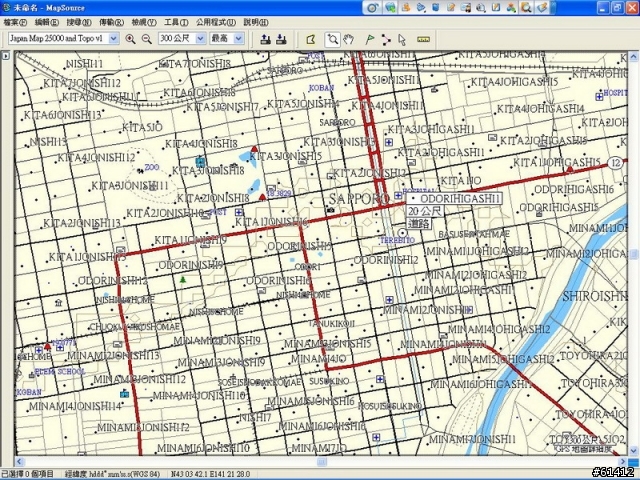Select the arrow Selection tool
The width and height of the screenshot is (640, 480).
[402, 40]
